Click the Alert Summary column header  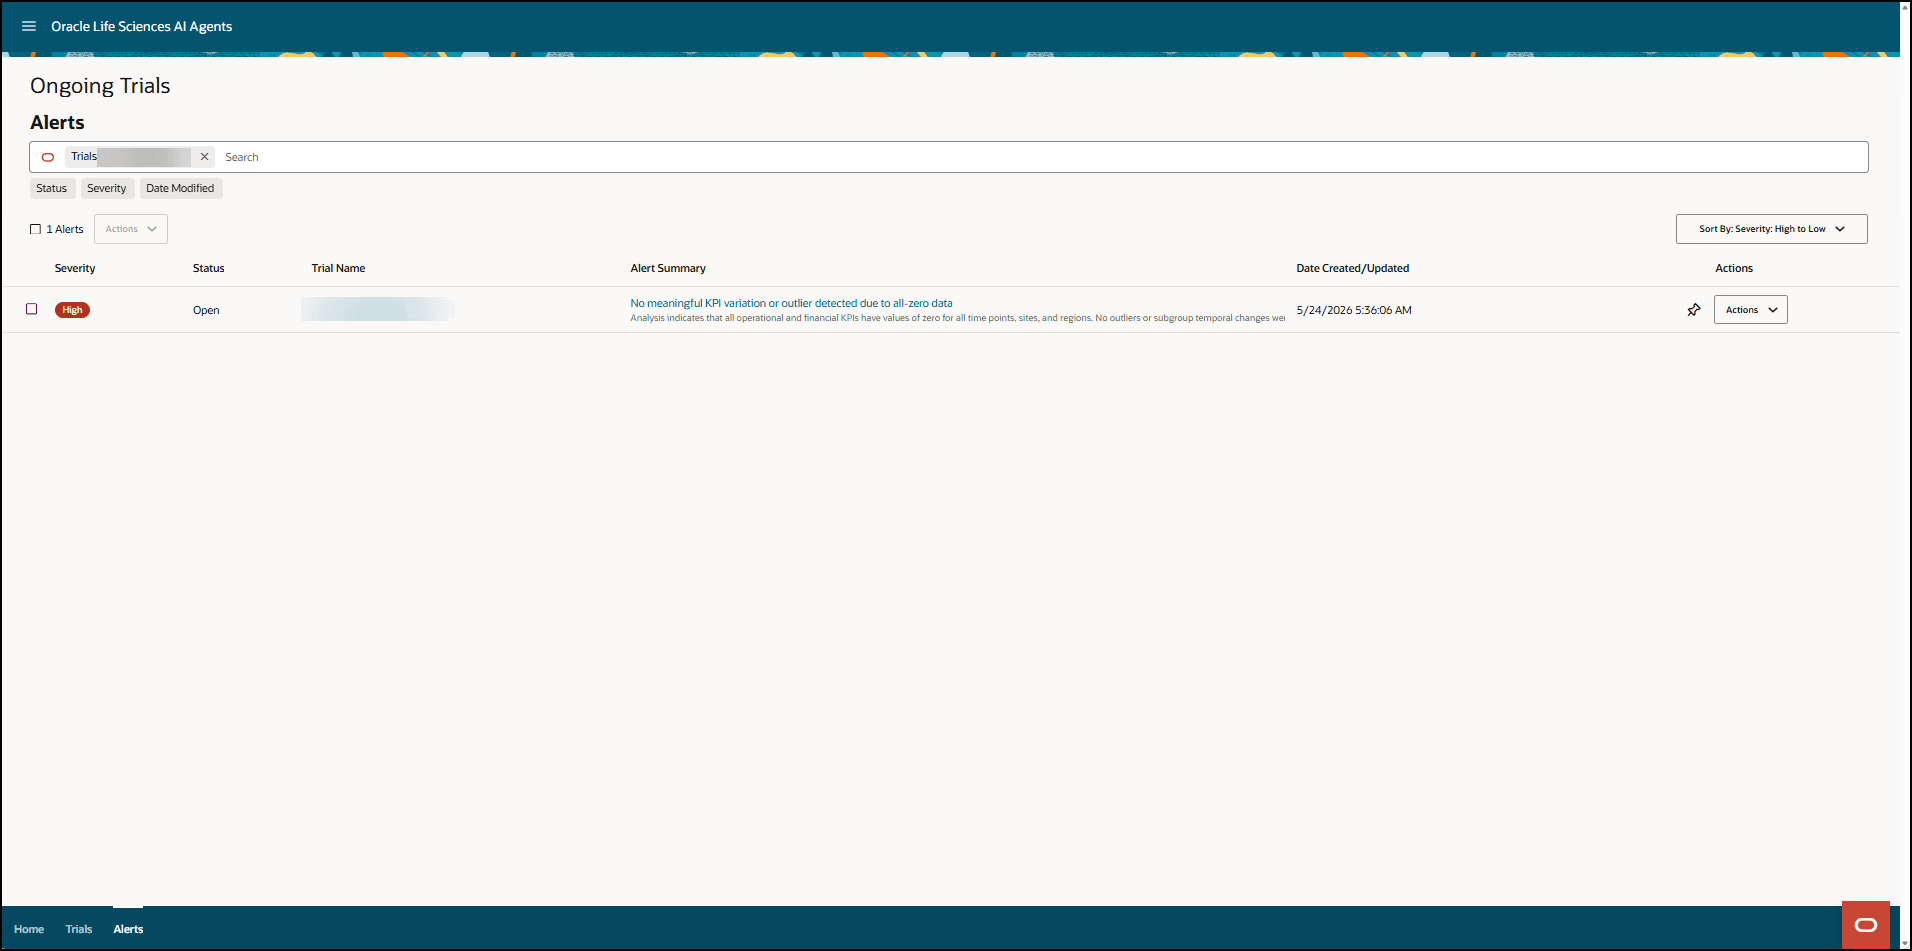(668, 268)
